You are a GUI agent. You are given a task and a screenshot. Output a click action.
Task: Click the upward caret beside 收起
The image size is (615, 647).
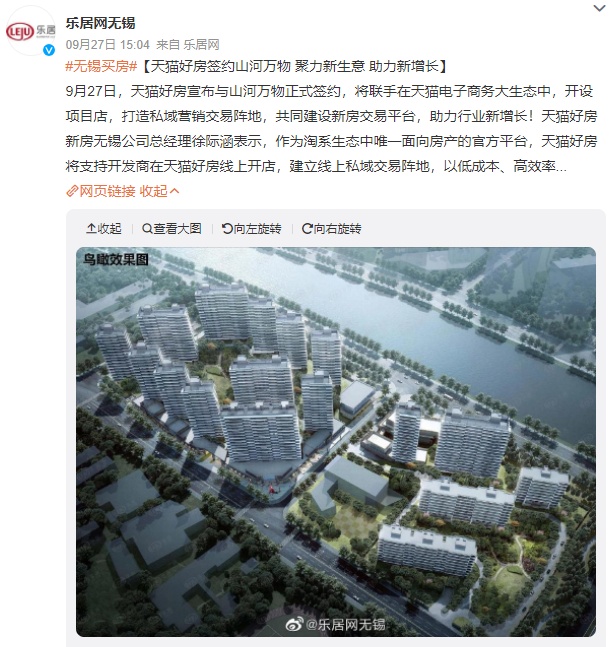coord(174,191)
